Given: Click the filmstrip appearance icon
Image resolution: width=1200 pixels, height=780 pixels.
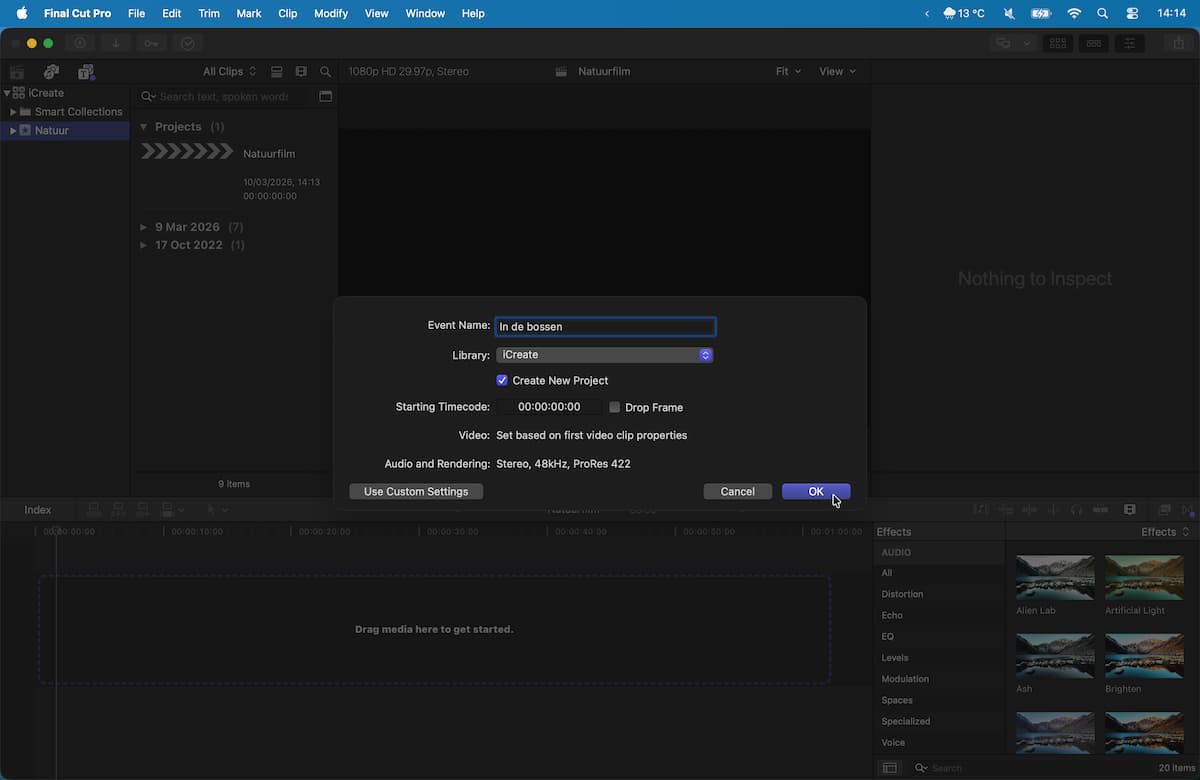Looking at the screenshot, I should point(302,72).
